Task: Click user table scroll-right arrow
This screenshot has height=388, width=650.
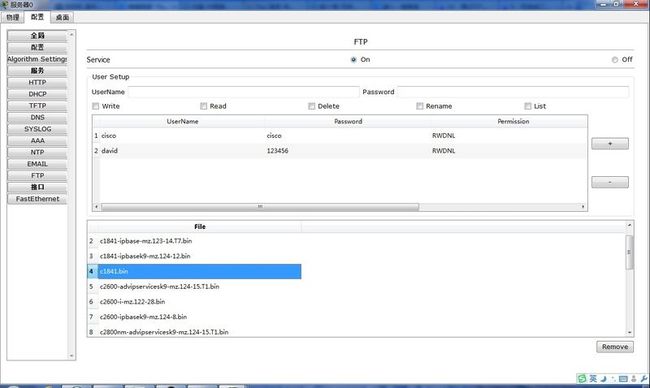Action: click(583, 206)
